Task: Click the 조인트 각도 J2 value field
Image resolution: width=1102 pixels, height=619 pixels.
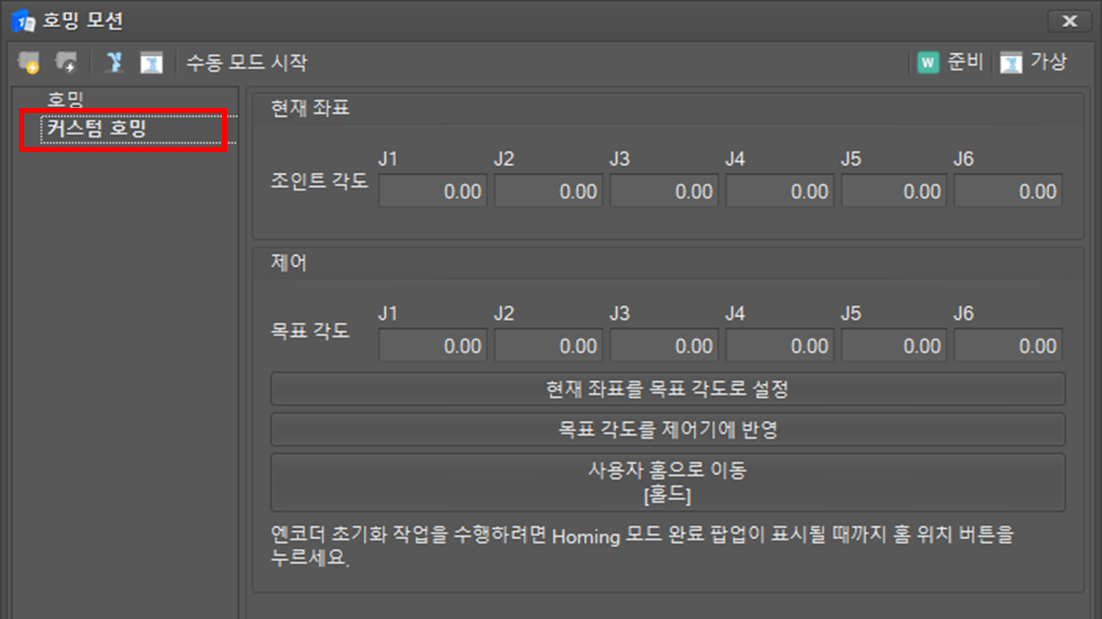Action: [548, 191]
